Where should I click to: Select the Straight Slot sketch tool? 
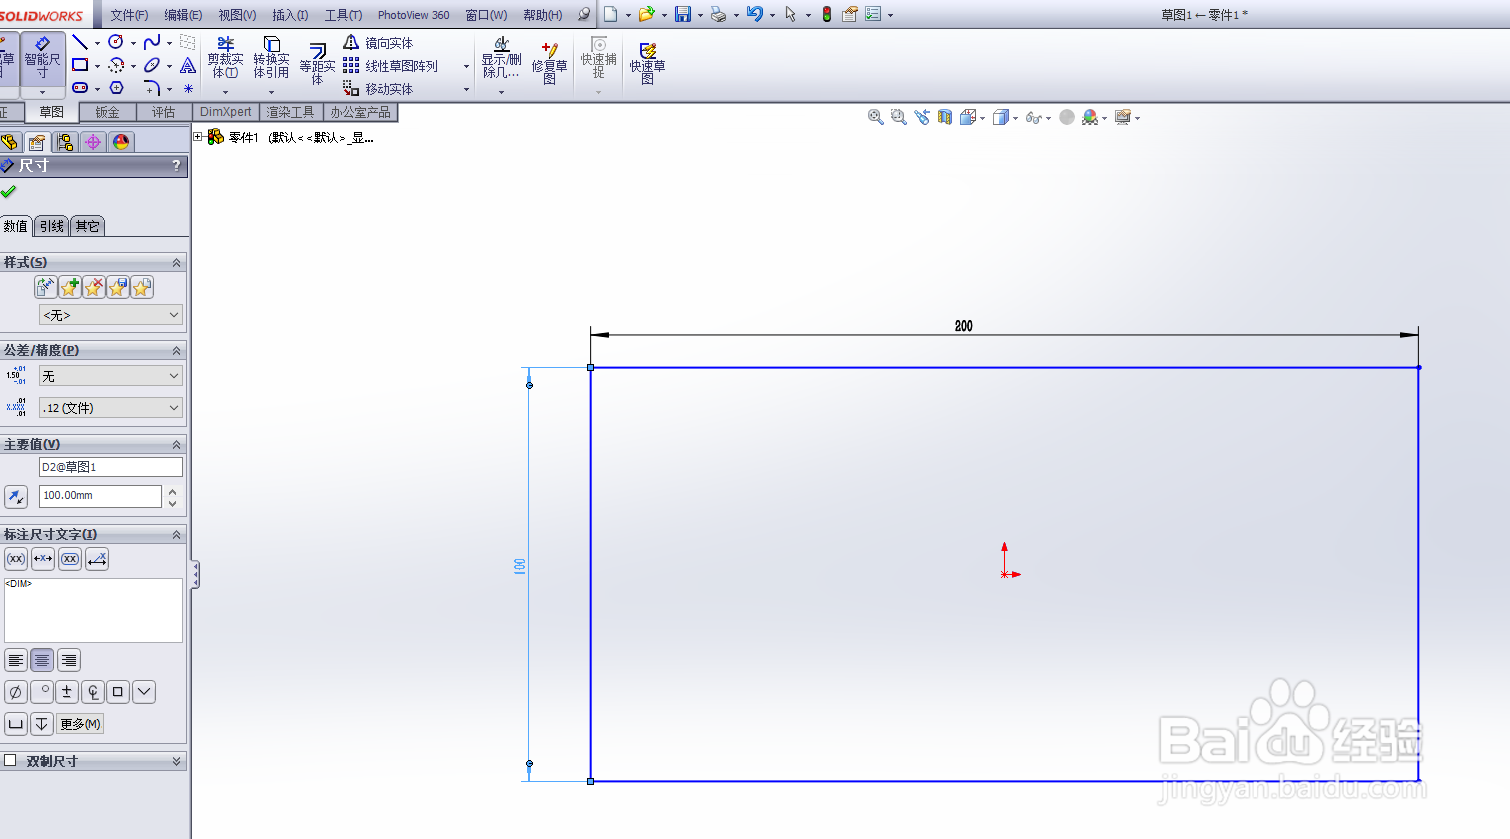(80, 88)
